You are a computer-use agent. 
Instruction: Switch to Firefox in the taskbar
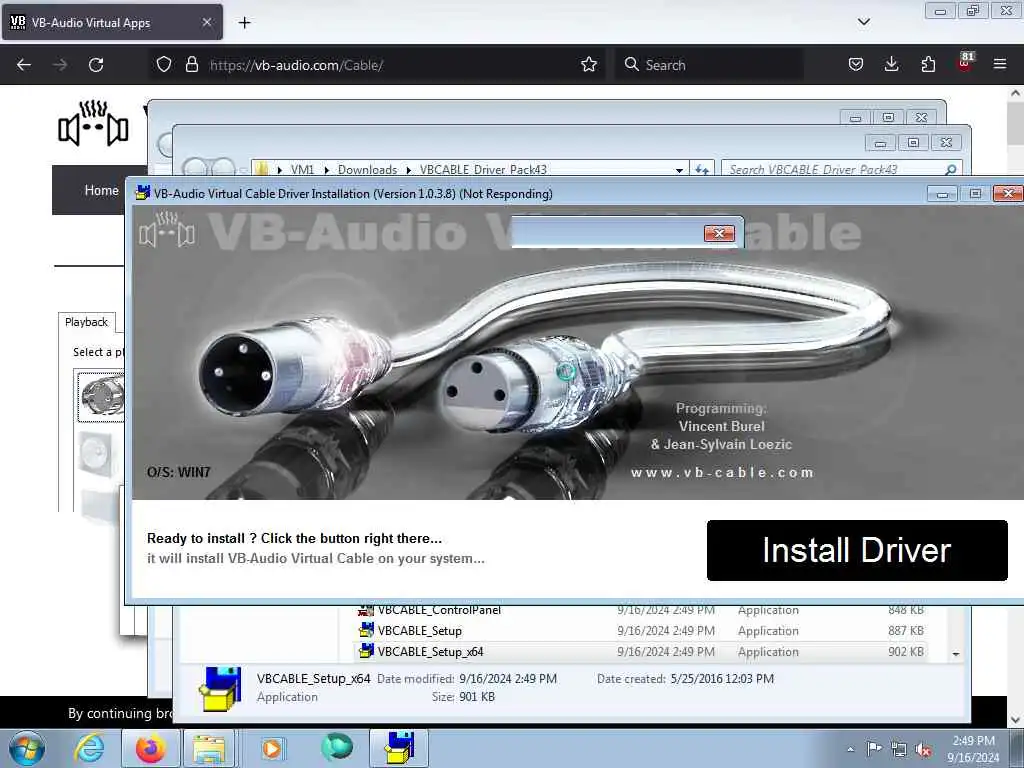[150, 748]
